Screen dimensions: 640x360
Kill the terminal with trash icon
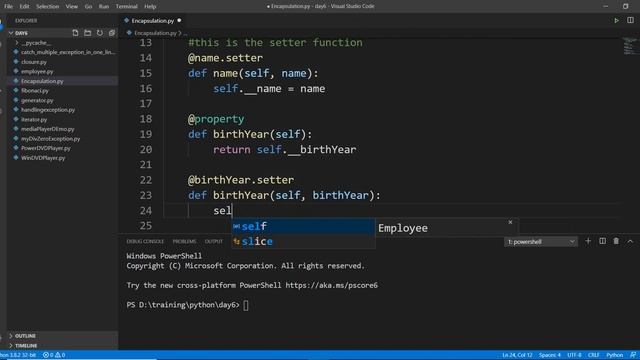(x=616, y=241)
